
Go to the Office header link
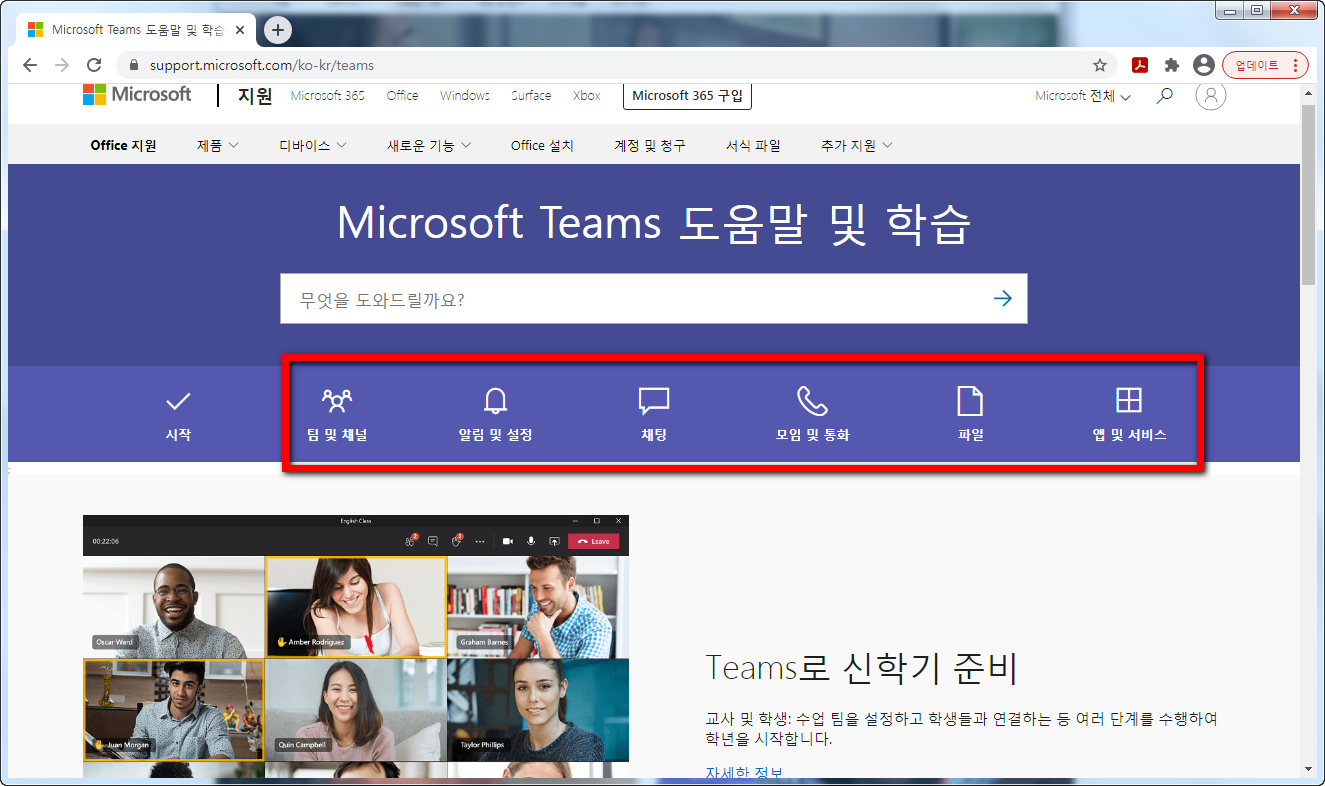coord(402,95)
